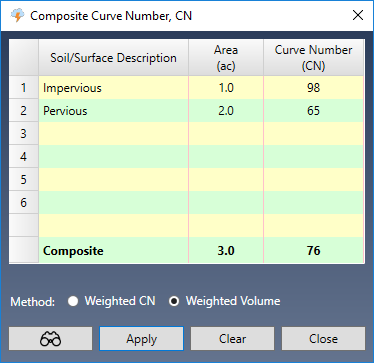Click the Clear button

coord(232,339)
